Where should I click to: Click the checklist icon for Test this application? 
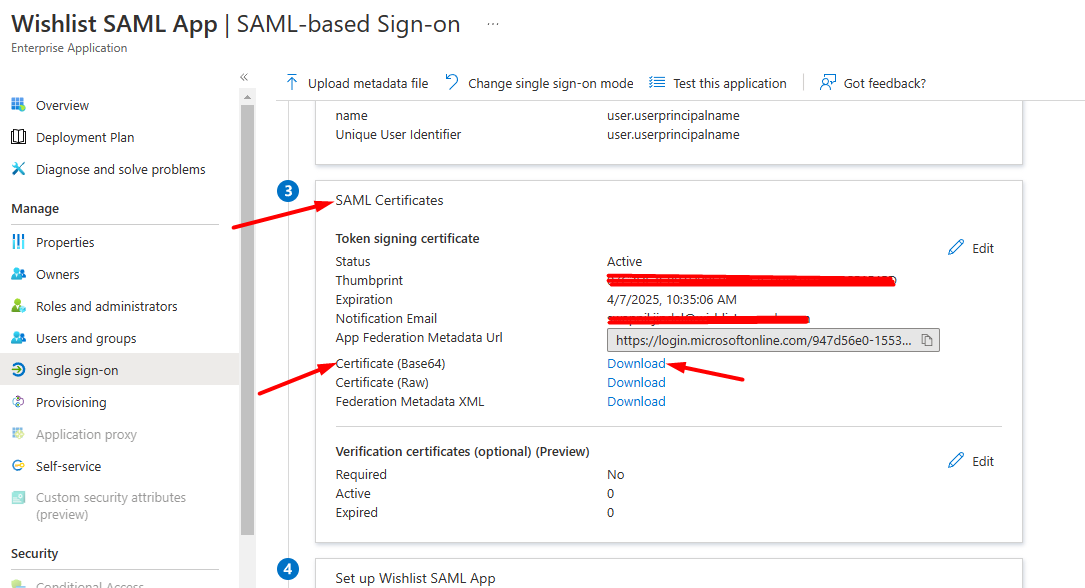tap(657, 83)
